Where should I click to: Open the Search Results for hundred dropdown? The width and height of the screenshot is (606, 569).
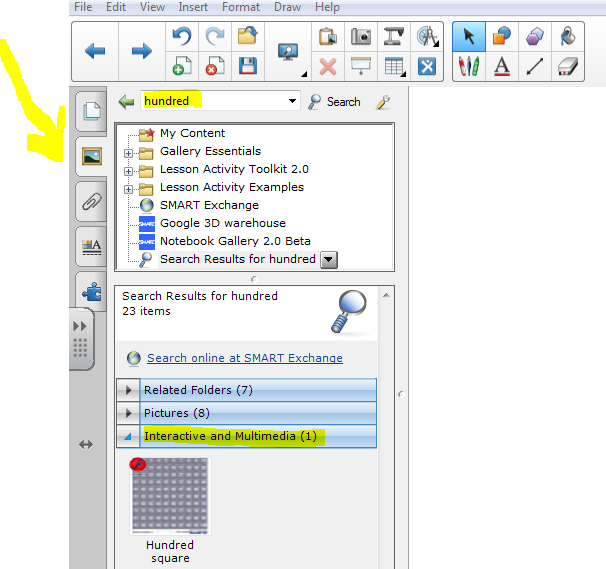click(x=329, y=260)
